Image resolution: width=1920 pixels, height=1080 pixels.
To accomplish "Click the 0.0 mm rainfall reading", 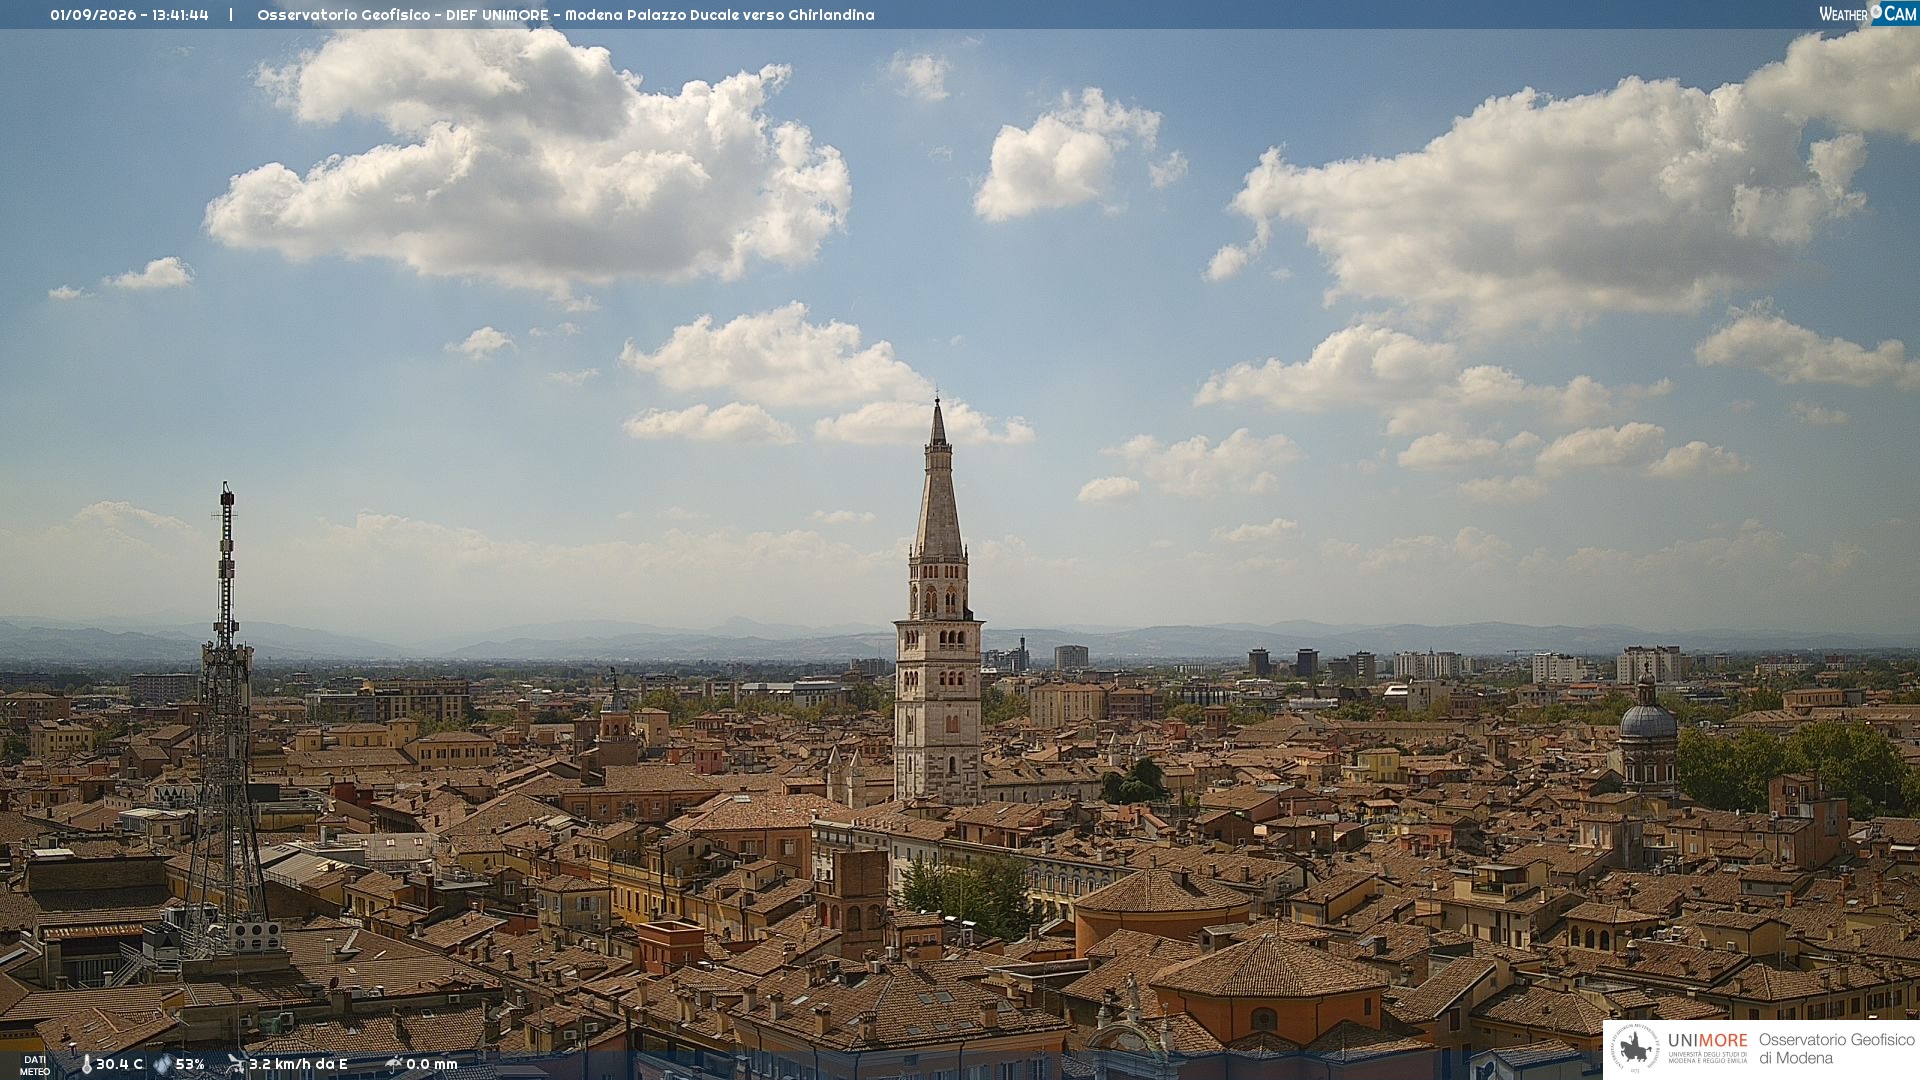I will pyautogui.click(x=431, y=1065).
